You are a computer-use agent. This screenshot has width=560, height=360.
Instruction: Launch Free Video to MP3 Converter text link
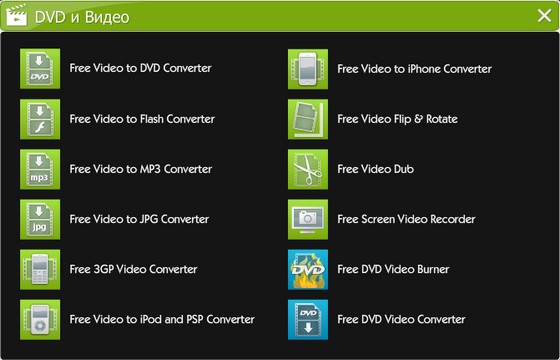pos(141,169)
